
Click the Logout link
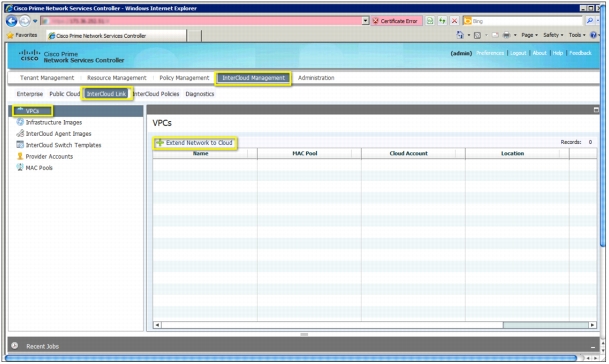click(x=518, y=53)
